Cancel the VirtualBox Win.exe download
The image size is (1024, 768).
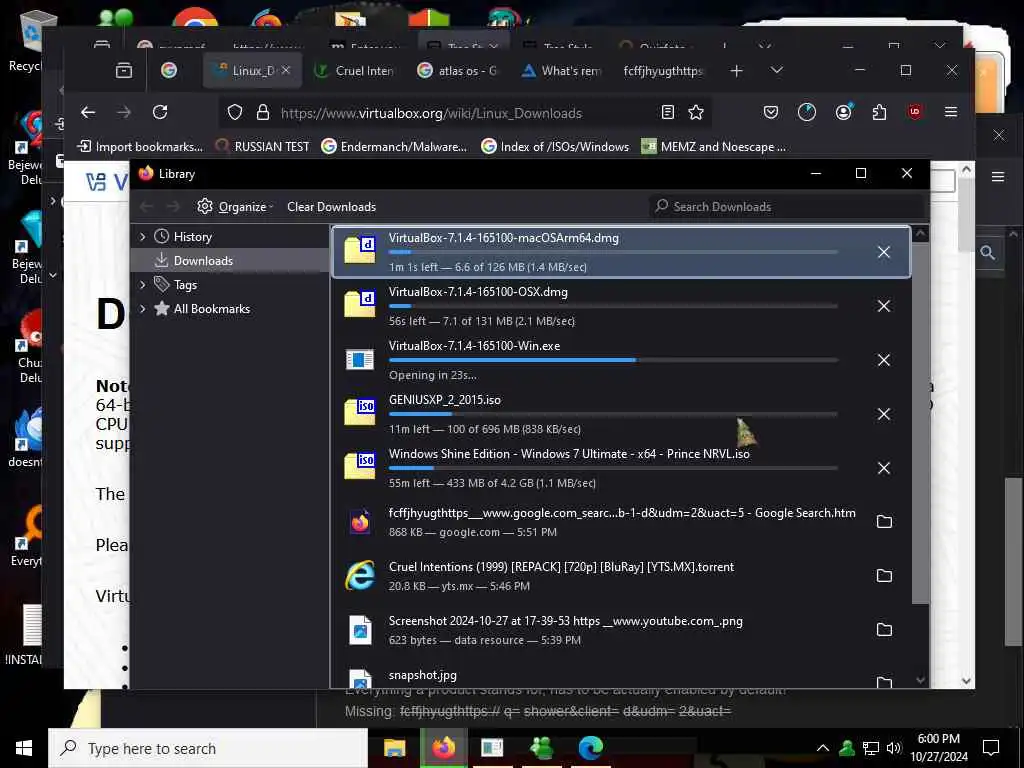pos(884,360)
